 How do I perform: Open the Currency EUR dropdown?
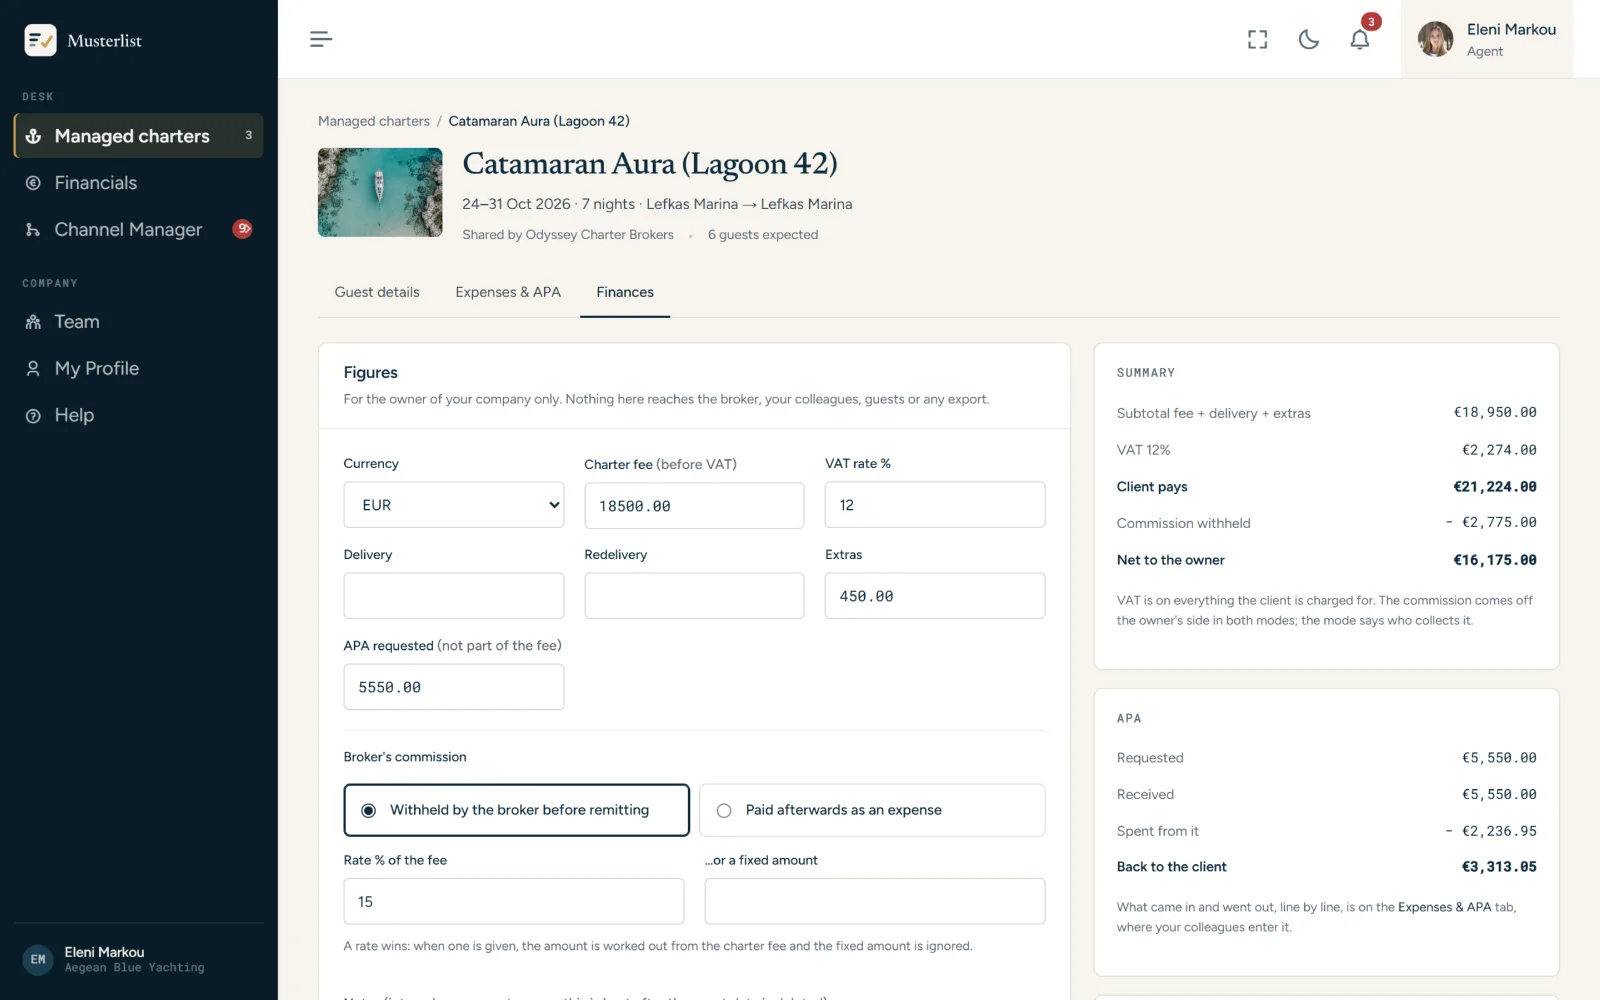pos(453,505)
